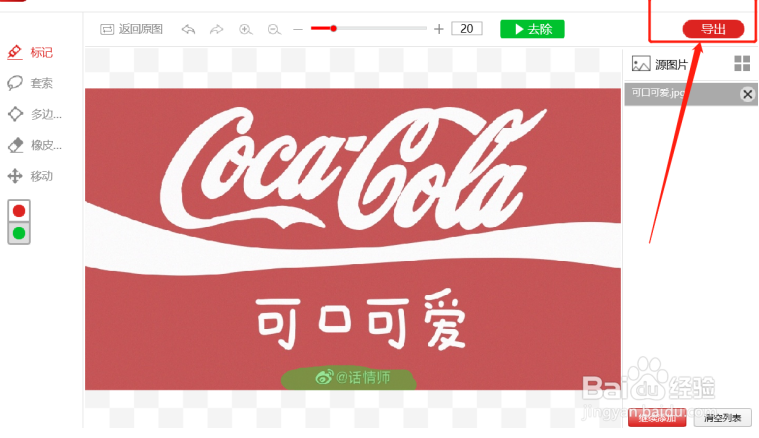Image resolution: width=759 pixels, height=438 pixels.
Task: Select the 套索 lasso tool
Action: 30,83
